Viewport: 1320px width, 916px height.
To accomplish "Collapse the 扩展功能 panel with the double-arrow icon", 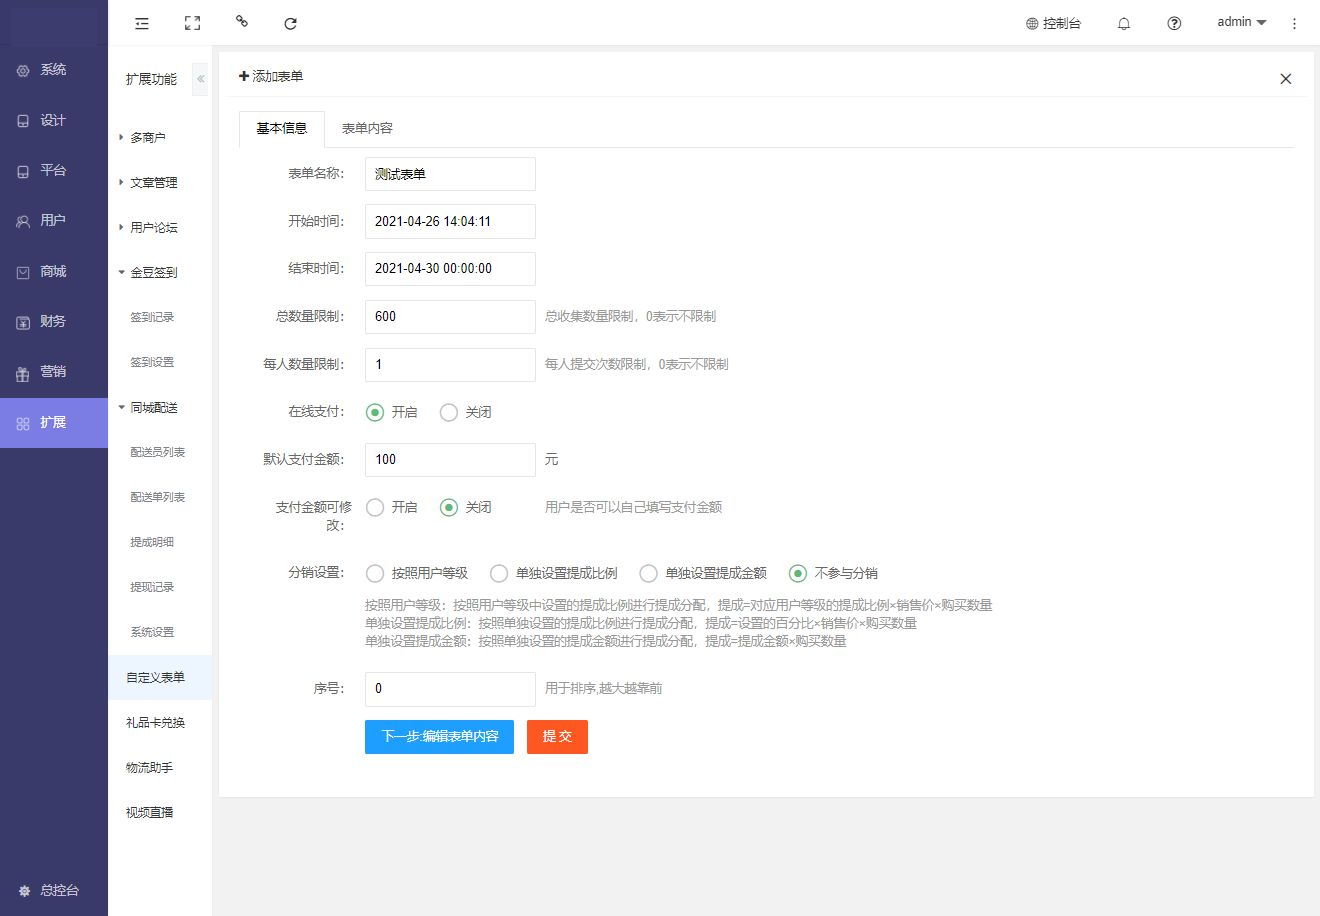I will (200, 79).
